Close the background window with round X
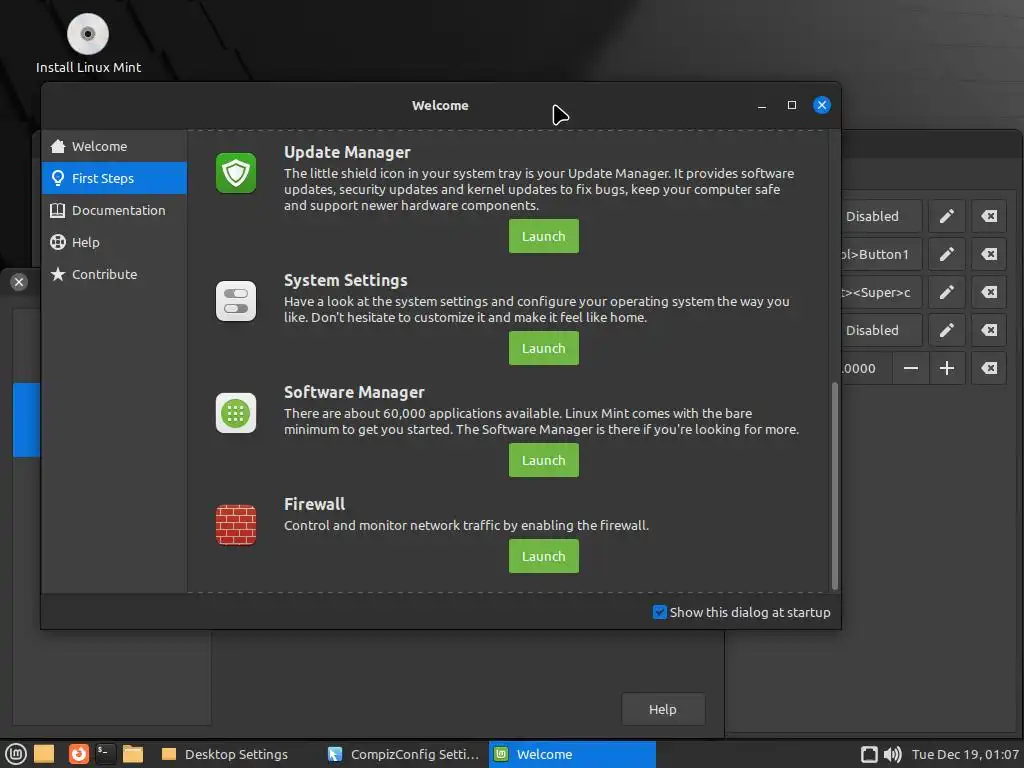 tap(19, 282)
